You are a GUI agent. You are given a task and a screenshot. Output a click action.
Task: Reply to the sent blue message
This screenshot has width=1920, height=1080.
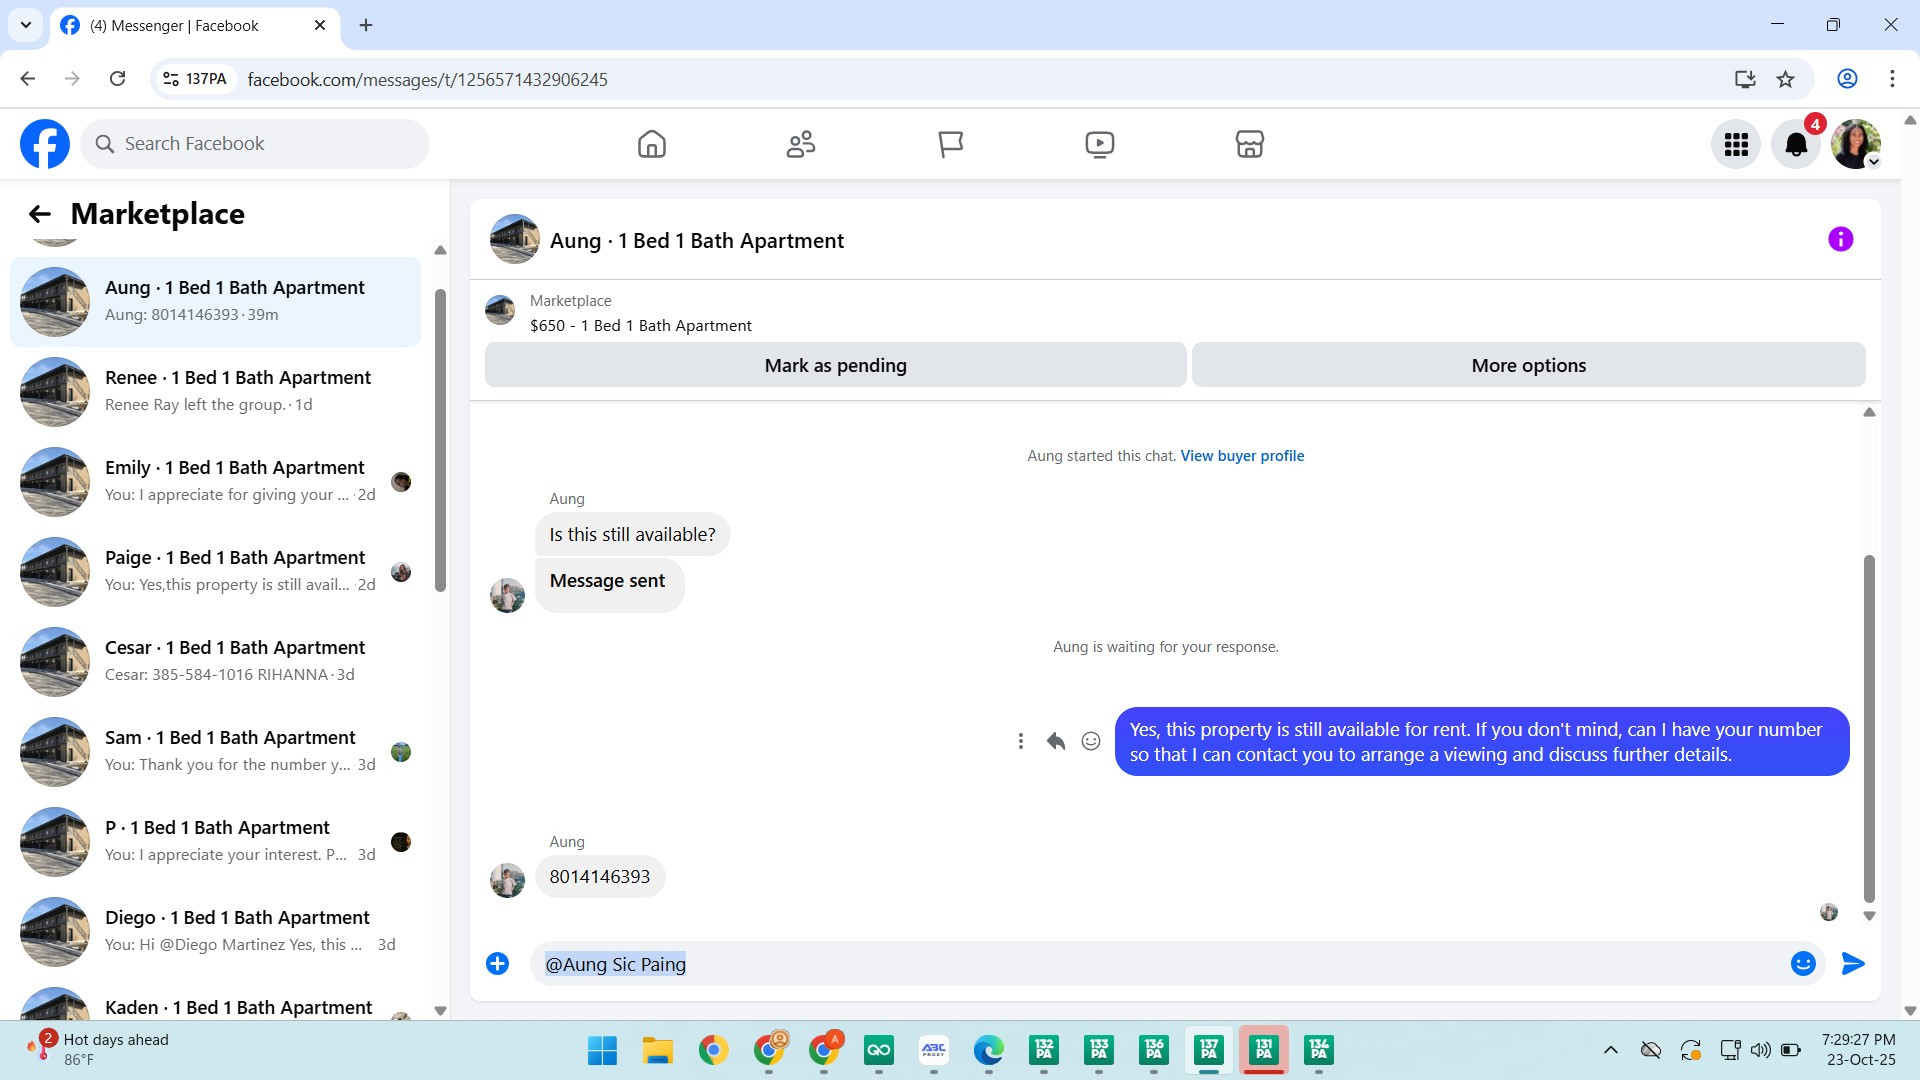[x=1055, y=741]
